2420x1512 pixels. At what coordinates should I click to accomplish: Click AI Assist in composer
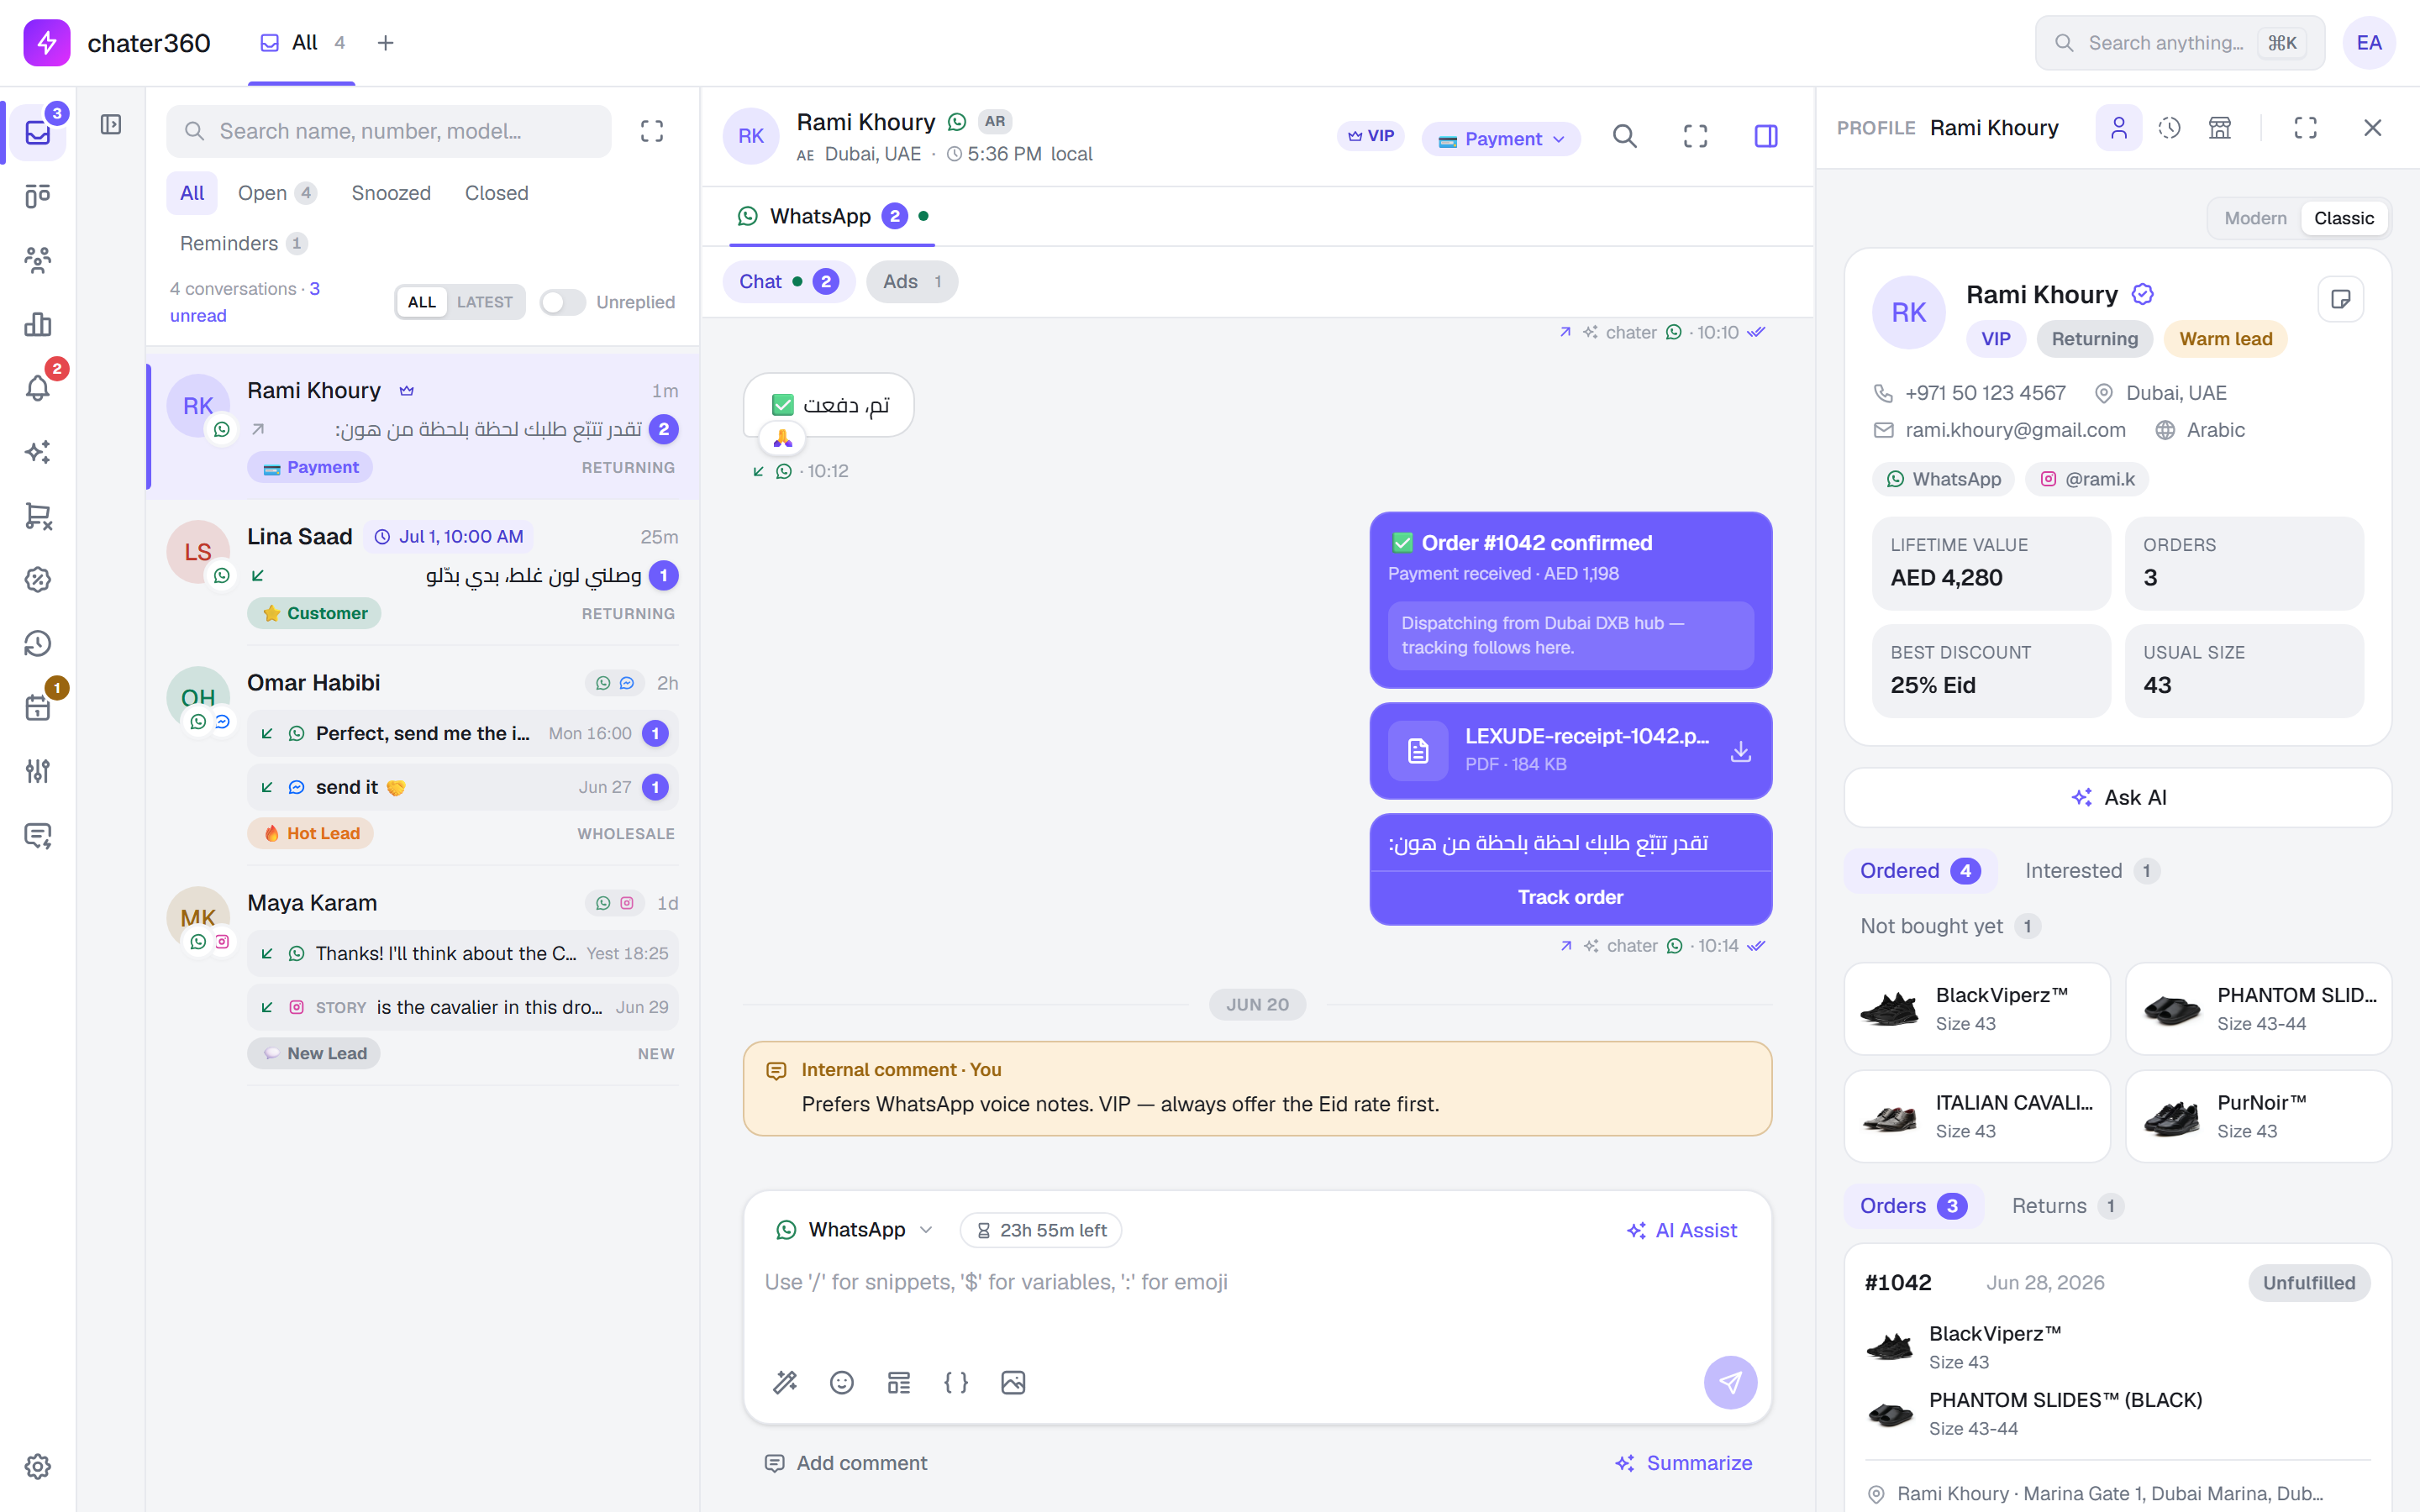click(x=1682, y=1230)
